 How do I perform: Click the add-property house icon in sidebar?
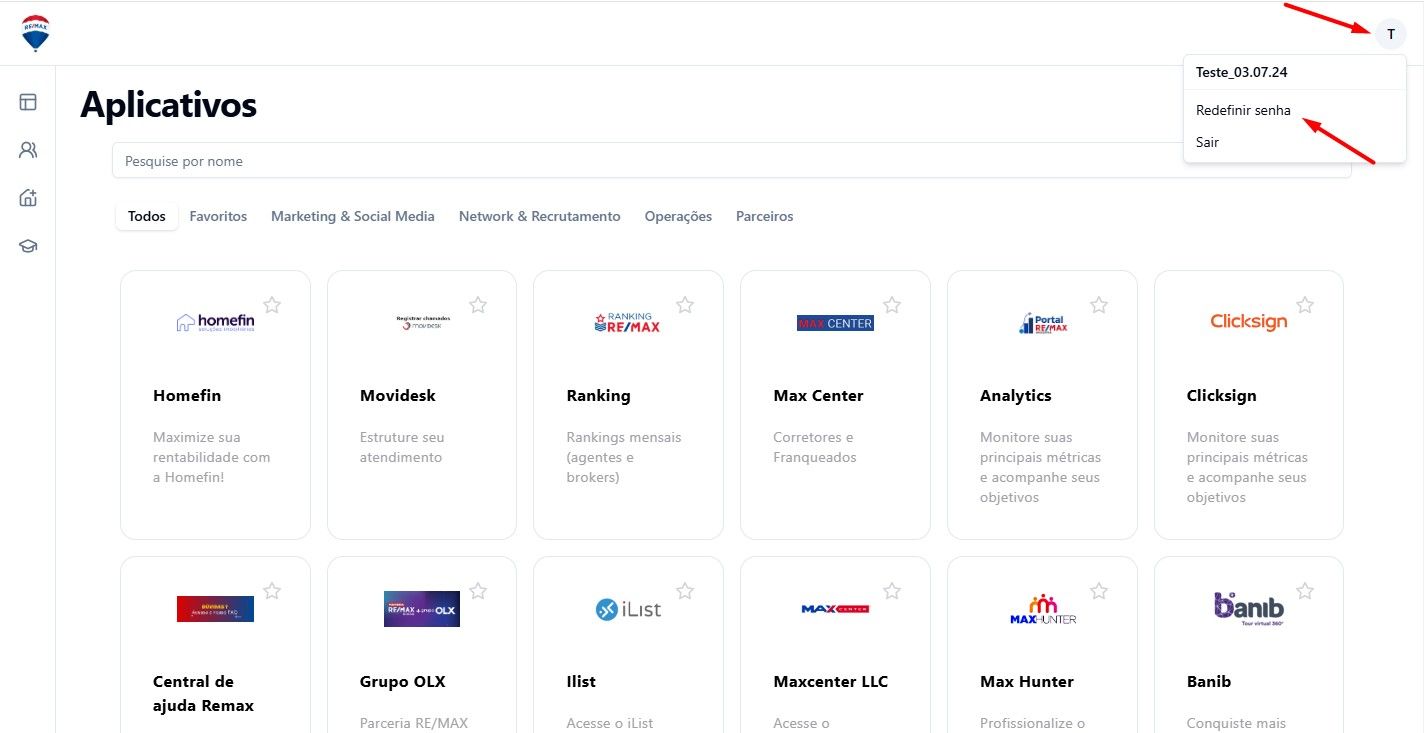click(28, 198)
